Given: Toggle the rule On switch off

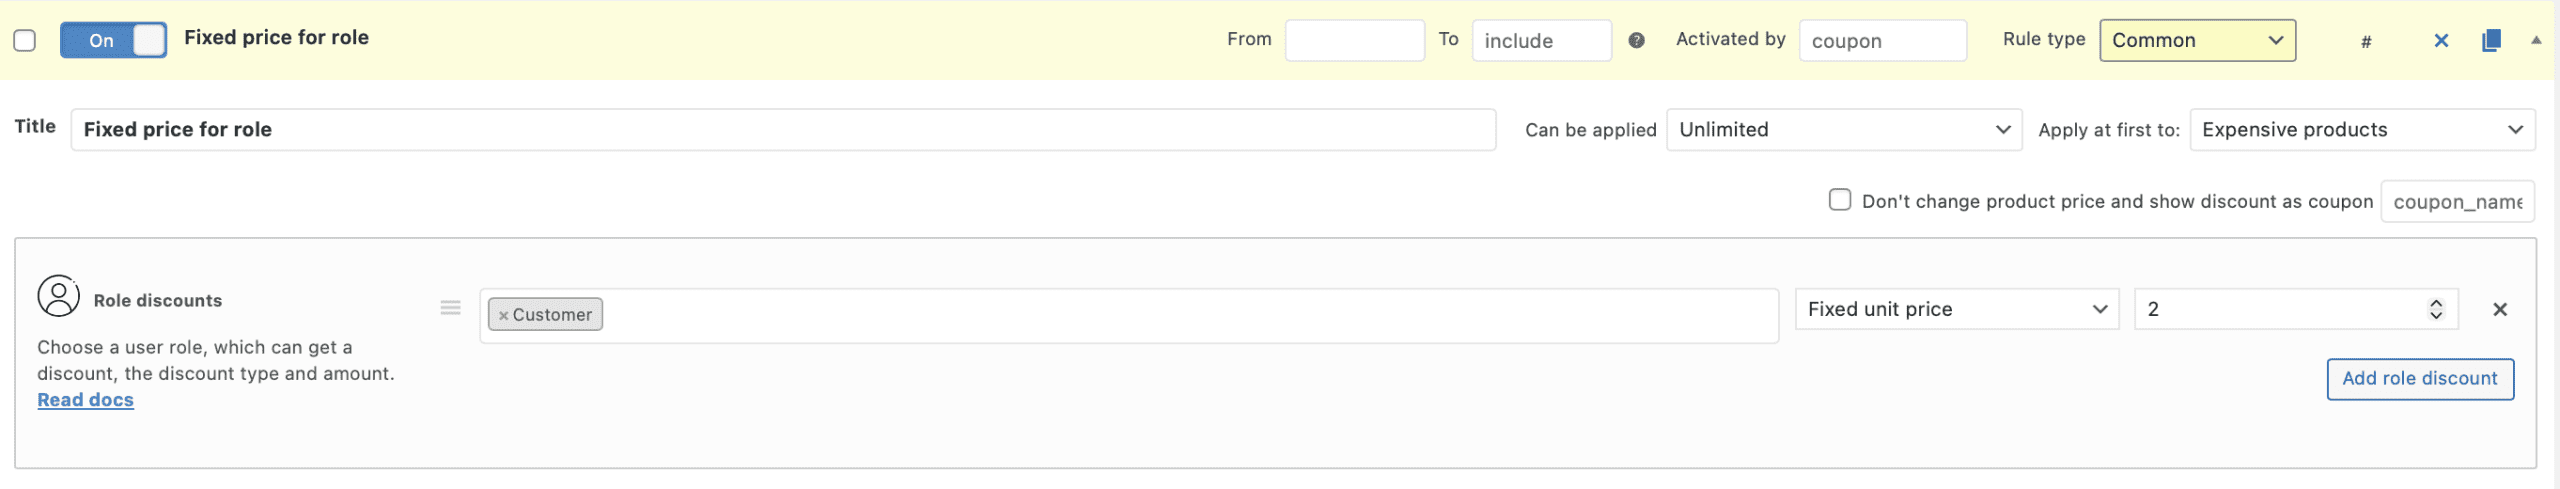Looking at the screenshot, I should point(113,40).
